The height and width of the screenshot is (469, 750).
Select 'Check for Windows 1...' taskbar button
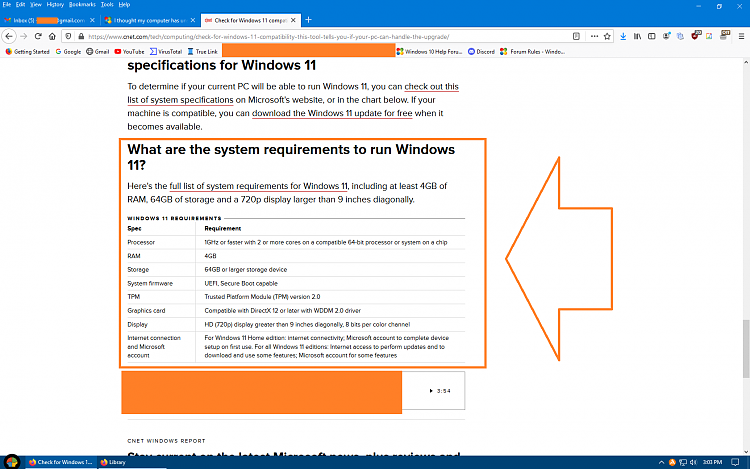pyautogui.click(x=61, y=462)
